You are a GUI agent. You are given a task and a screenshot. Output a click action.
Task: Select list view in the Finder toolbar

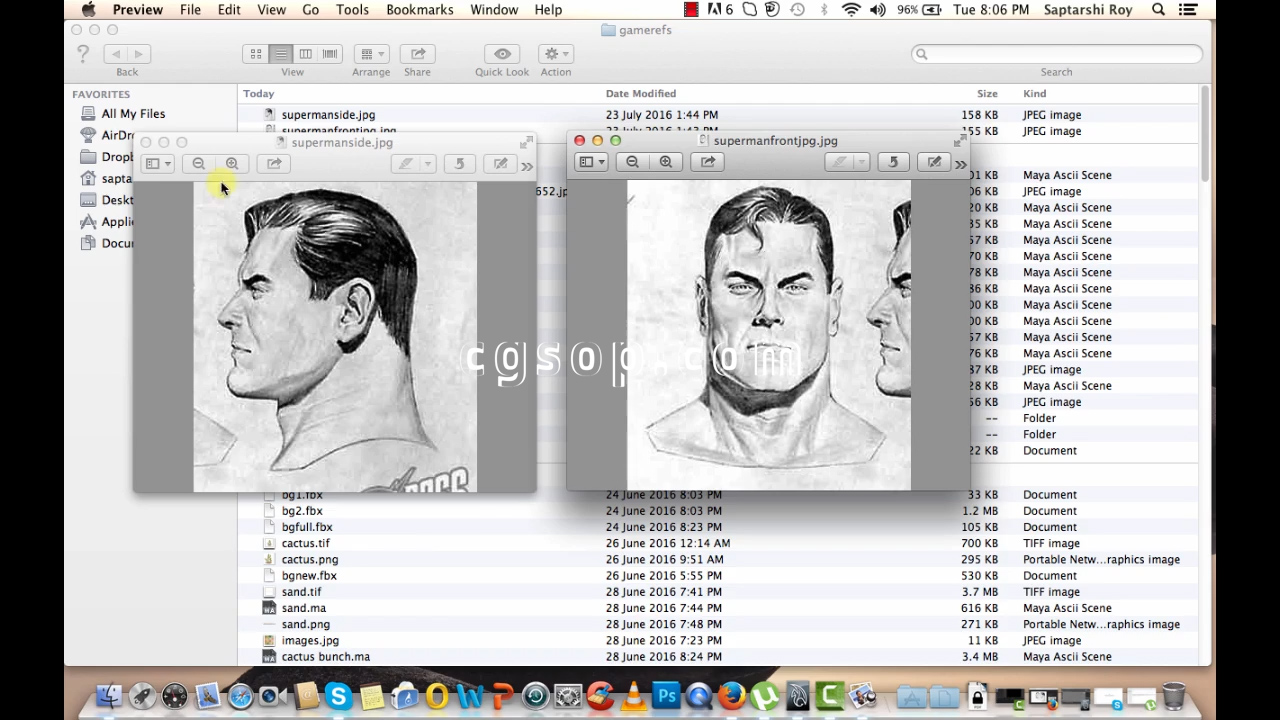tap(281, 54)
